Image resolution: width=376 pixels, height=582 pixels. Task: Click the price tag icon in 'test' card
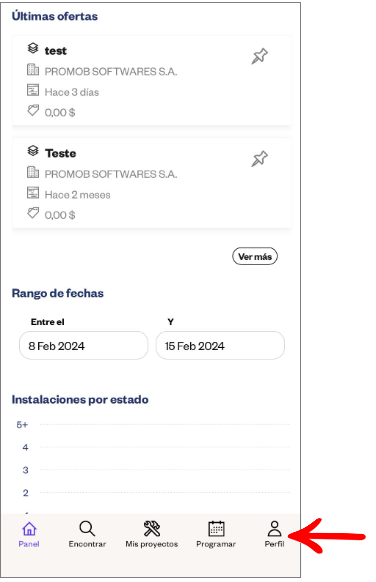tap(33, 110)
